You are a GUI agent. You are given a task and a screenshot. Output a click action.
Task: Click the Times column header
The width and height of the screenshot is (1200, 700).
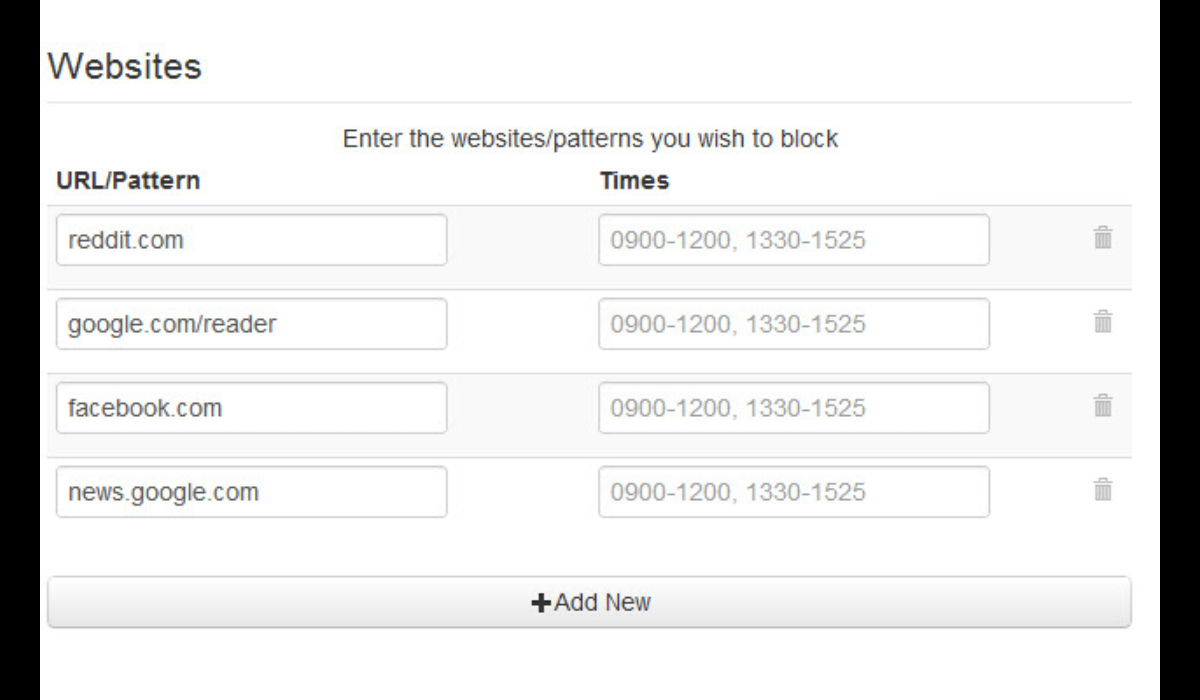pos(634,181)
